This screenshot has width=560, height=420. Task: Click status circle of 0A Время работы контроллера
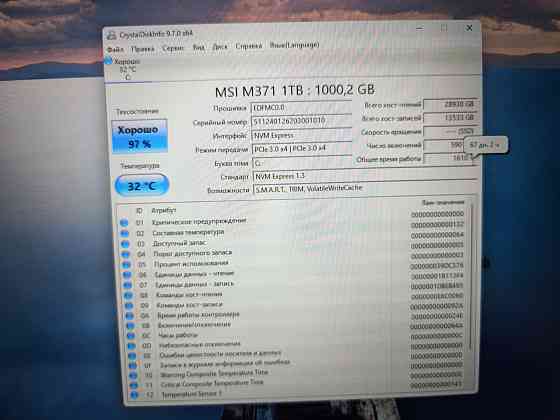point(130,316)
